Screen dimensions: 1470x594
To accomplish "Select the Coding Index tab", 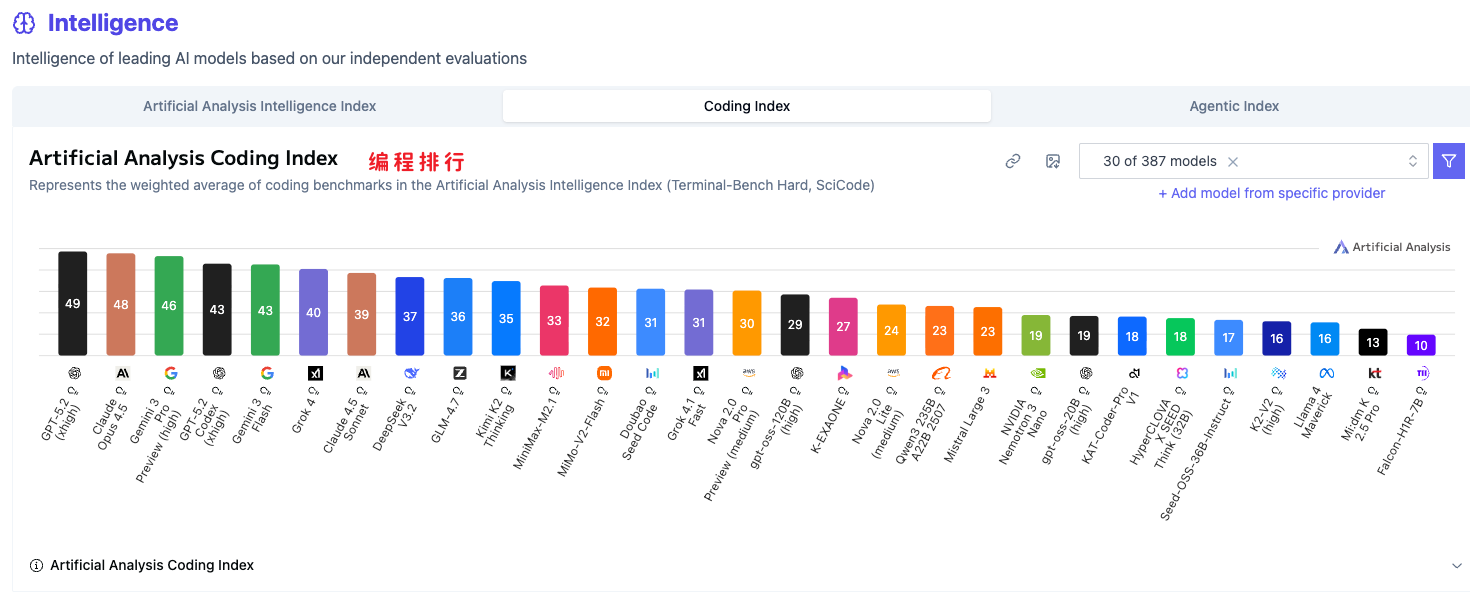I will pos(747,106).
